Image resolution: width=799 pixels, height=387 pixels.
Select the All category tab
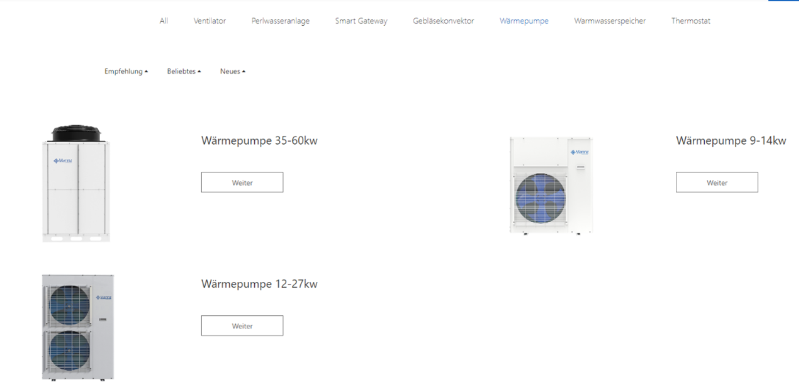(x=164, y=21)
